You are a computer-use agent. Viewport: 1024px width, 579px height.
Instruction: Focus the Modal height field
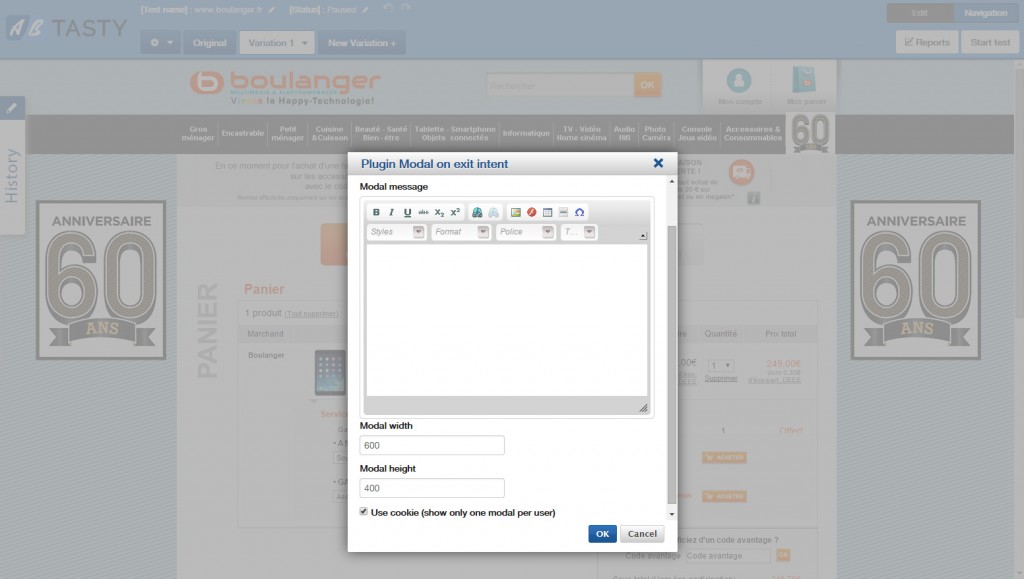point(432,488)
